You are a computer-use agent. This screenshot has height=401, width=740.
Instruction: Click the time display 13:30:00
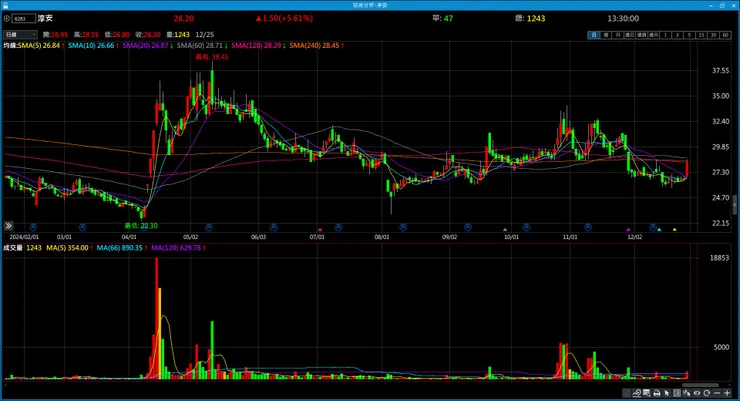(623, 18)
